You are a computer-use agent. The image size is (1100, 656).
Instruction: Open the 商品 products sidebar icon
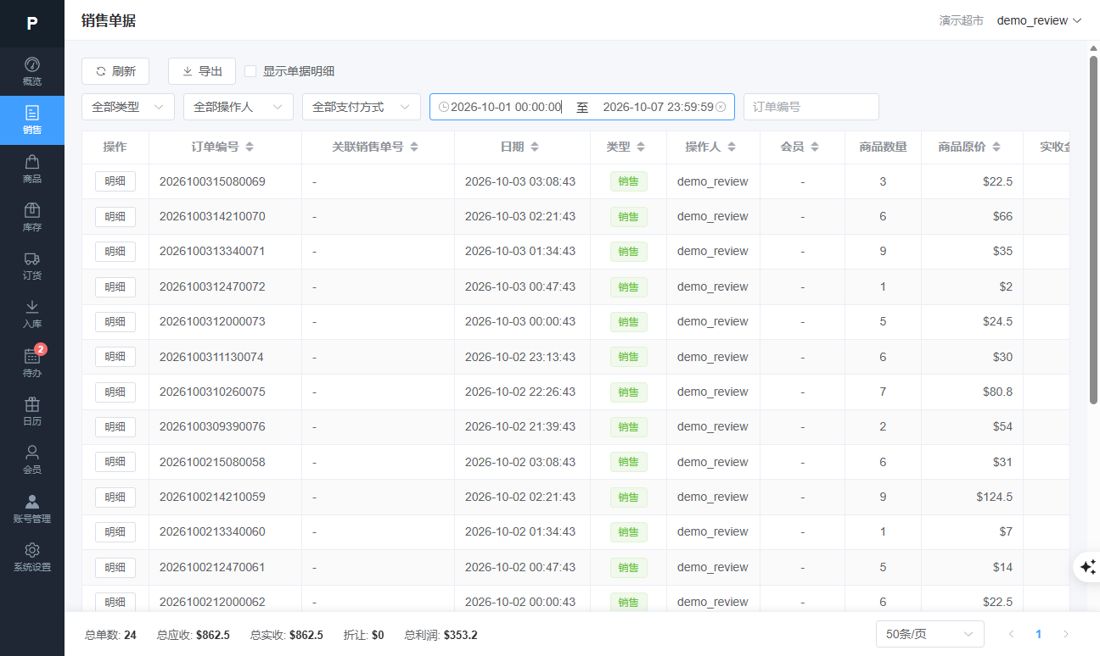(x=32, y=169)
